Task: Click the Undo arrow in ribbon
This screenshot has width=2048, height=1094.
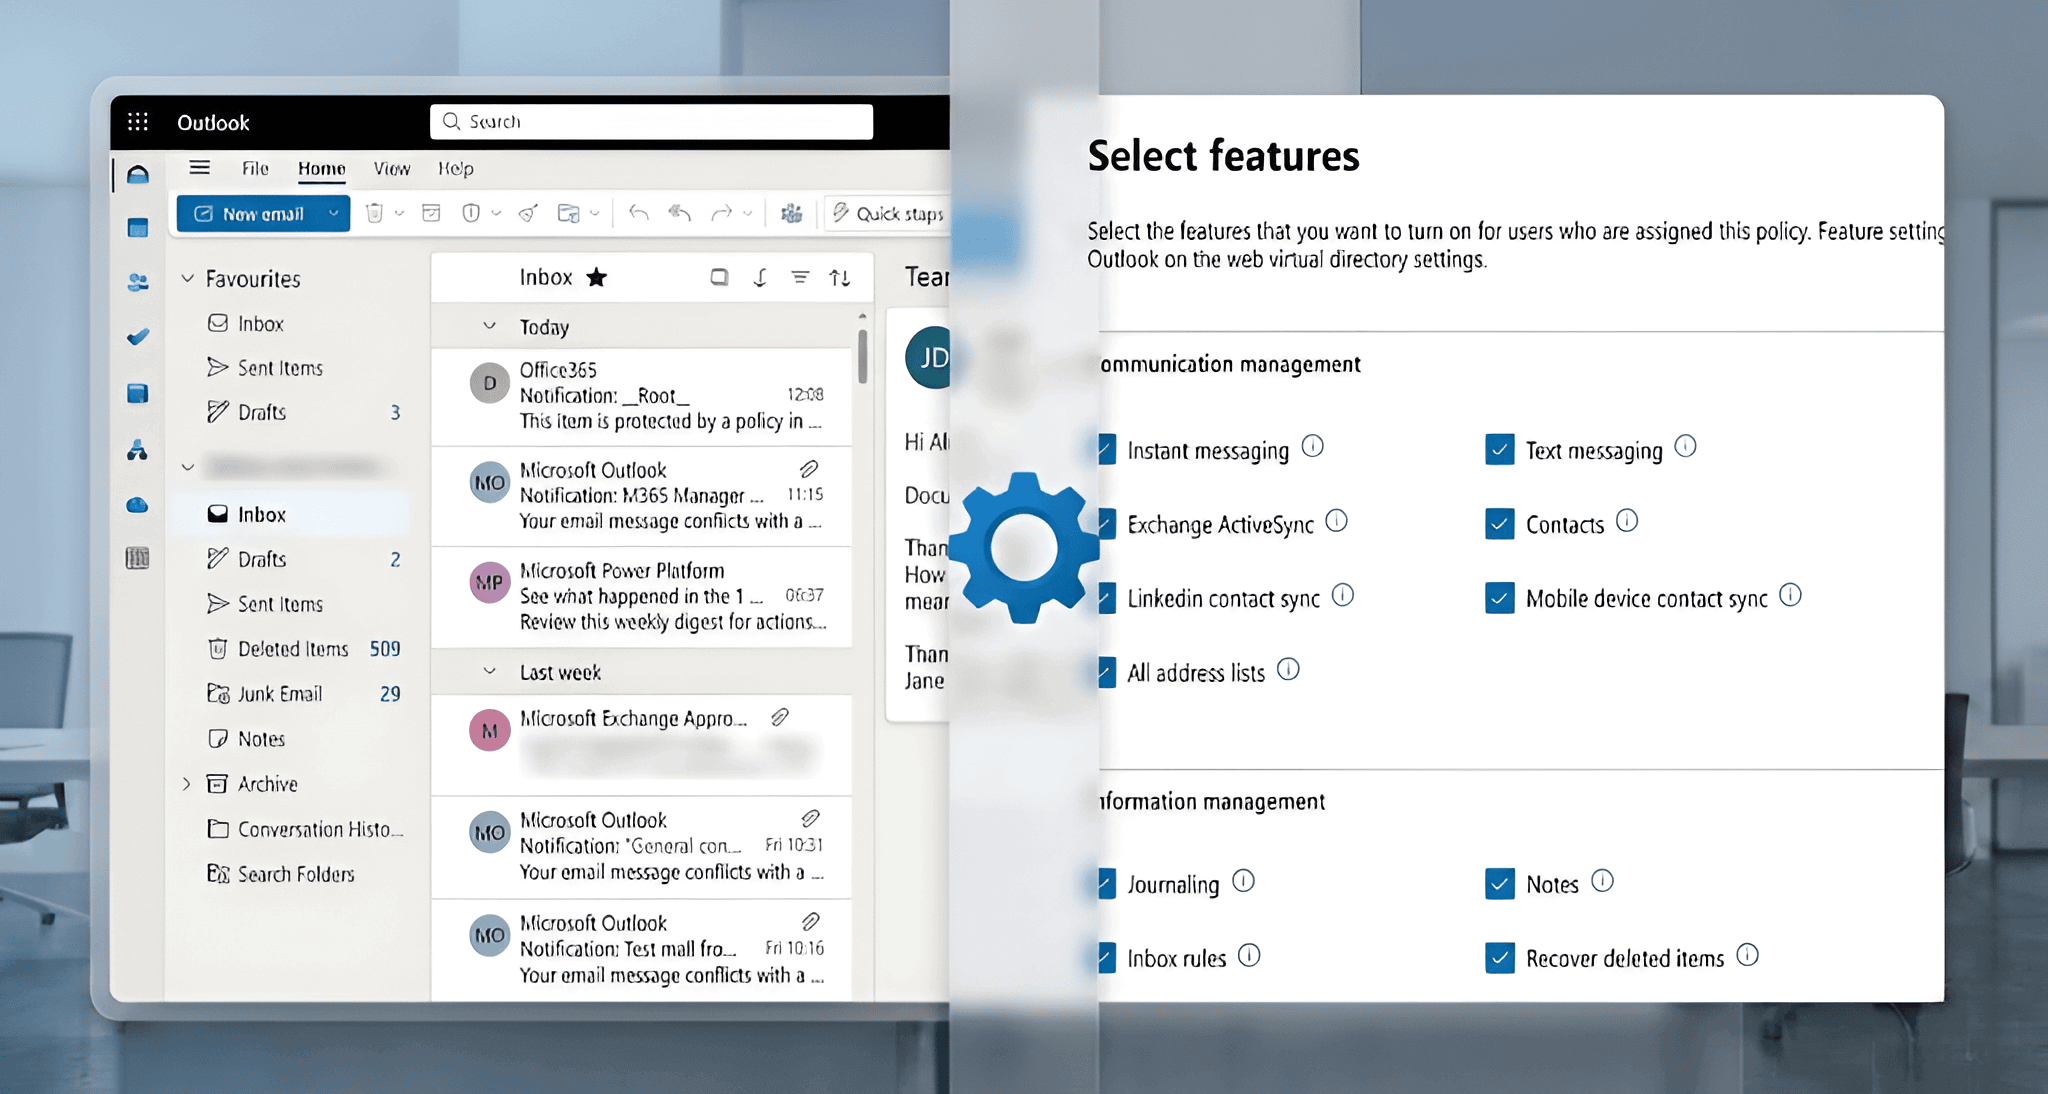Action: coord(638,213)
